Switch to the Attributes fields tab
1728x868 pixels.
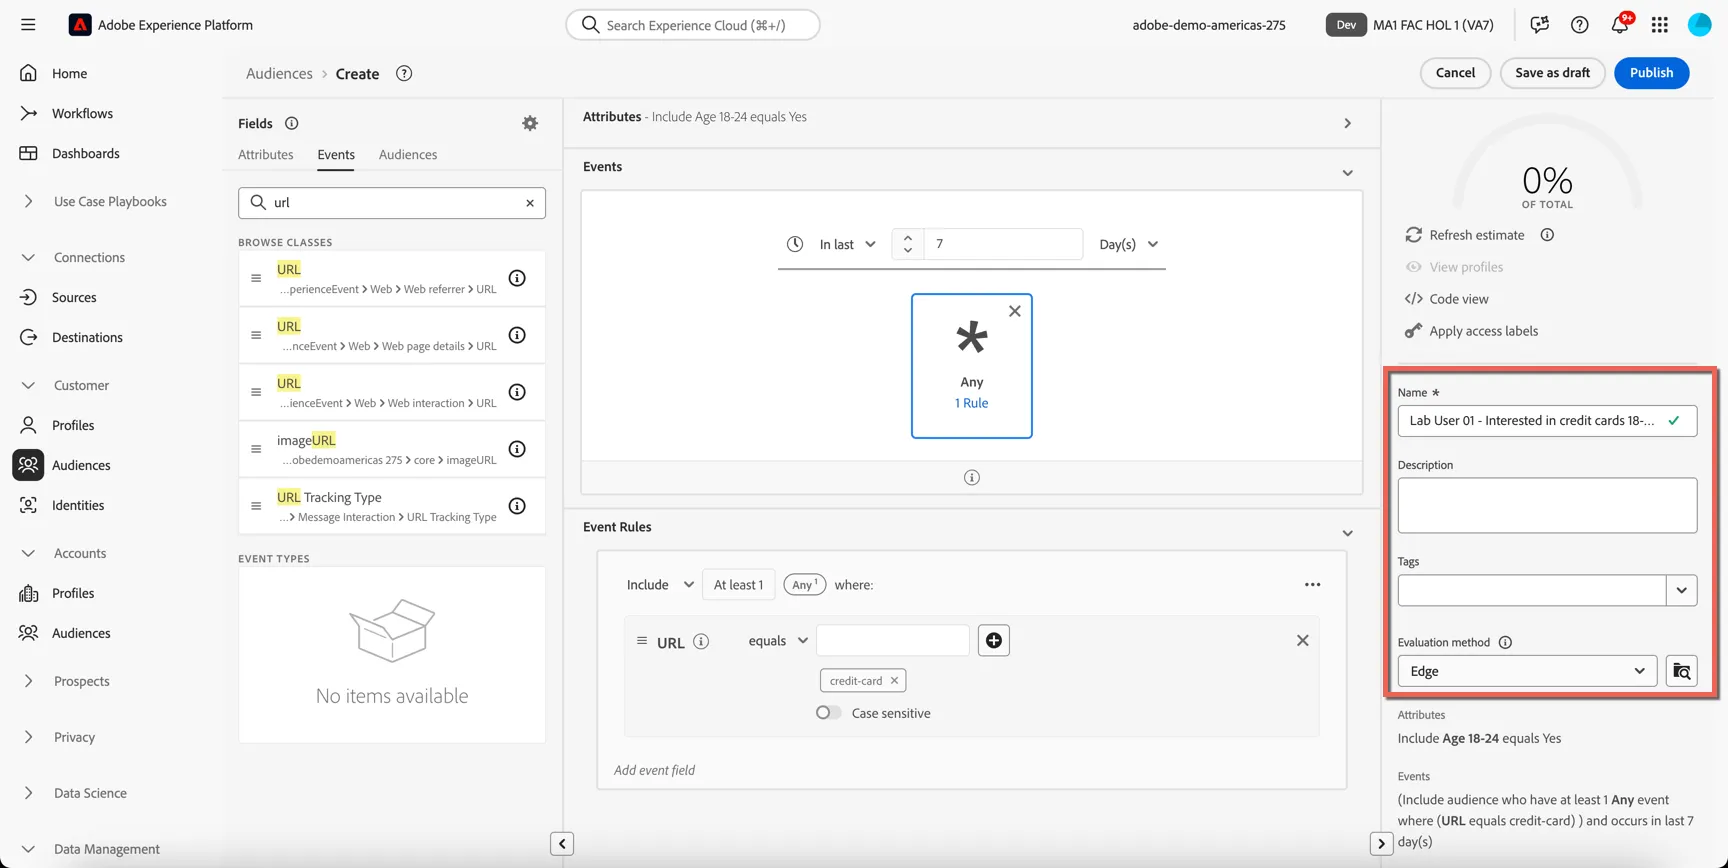[266, 155]
